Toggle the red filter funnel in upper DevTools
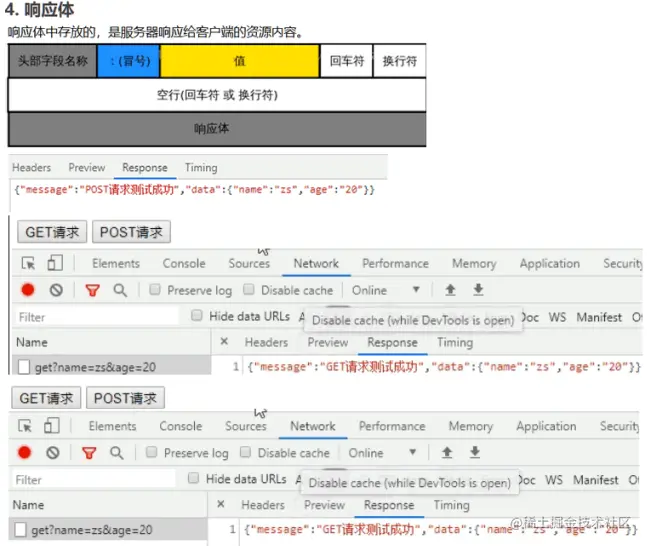Viewport: 647px width, 546px height. pos(92,291)
